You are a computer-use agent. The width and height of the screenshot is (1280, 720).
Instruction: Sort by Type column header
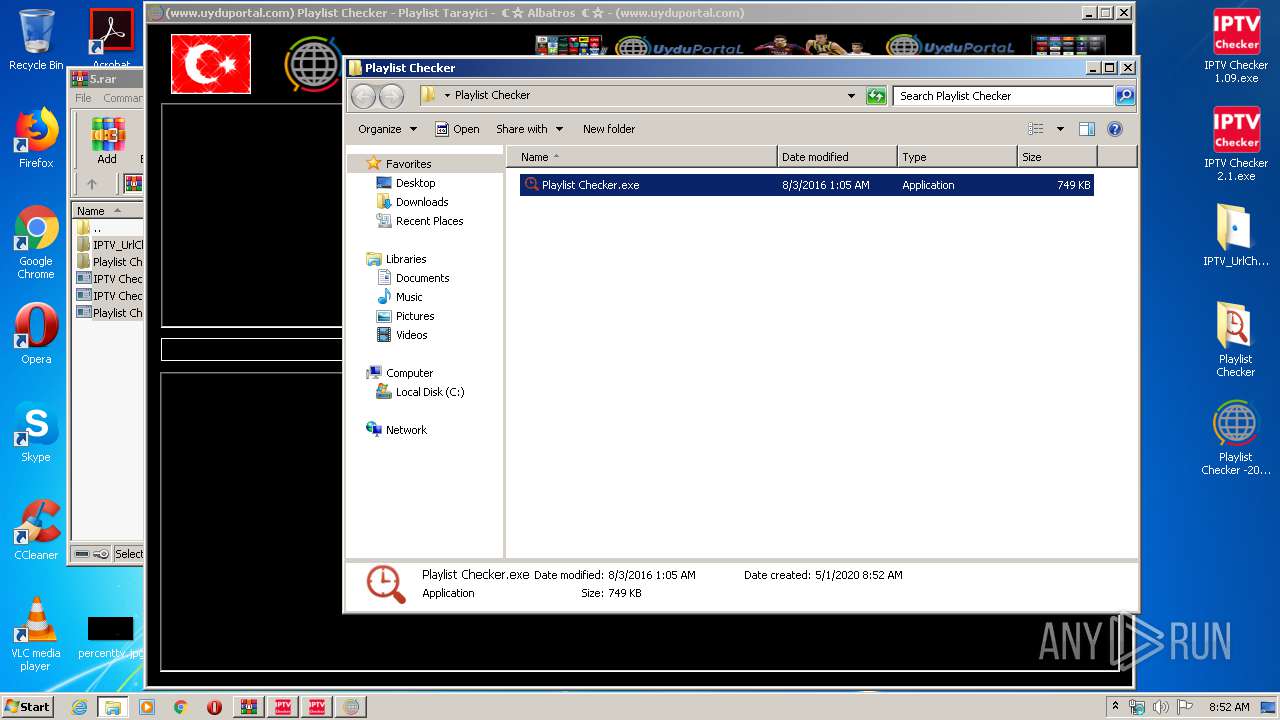pos(957,157)
